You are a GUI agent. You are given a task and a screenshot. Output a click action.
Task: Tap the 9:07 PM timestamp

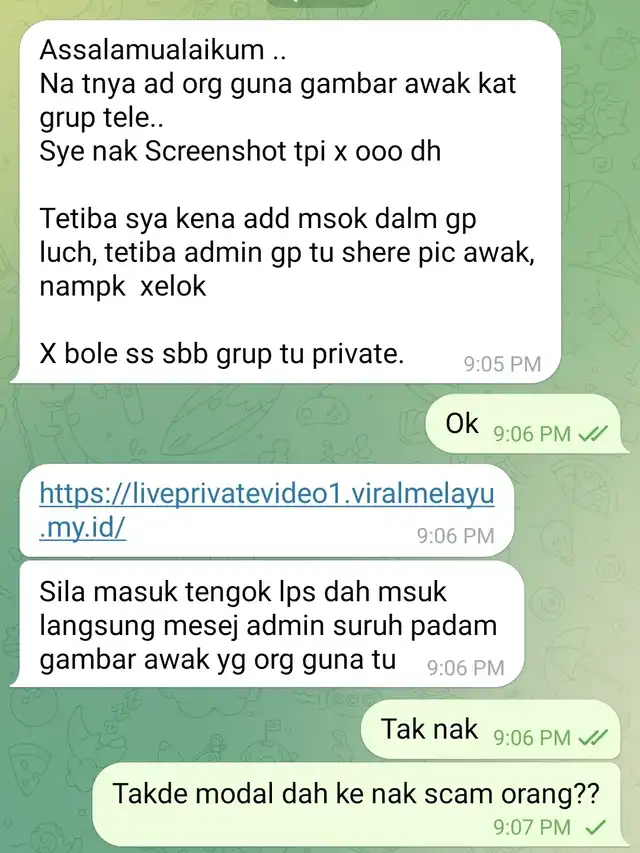pyautogui.click(x=532, y=827)
